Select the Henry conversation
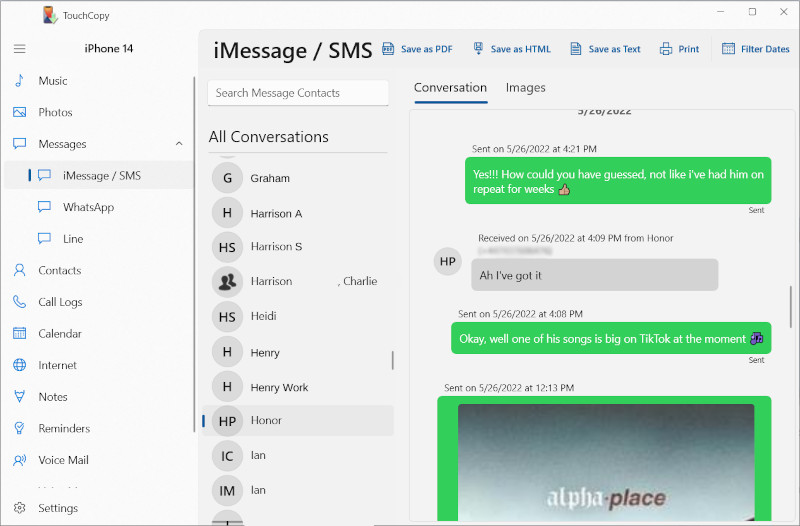 click(298, 352)
